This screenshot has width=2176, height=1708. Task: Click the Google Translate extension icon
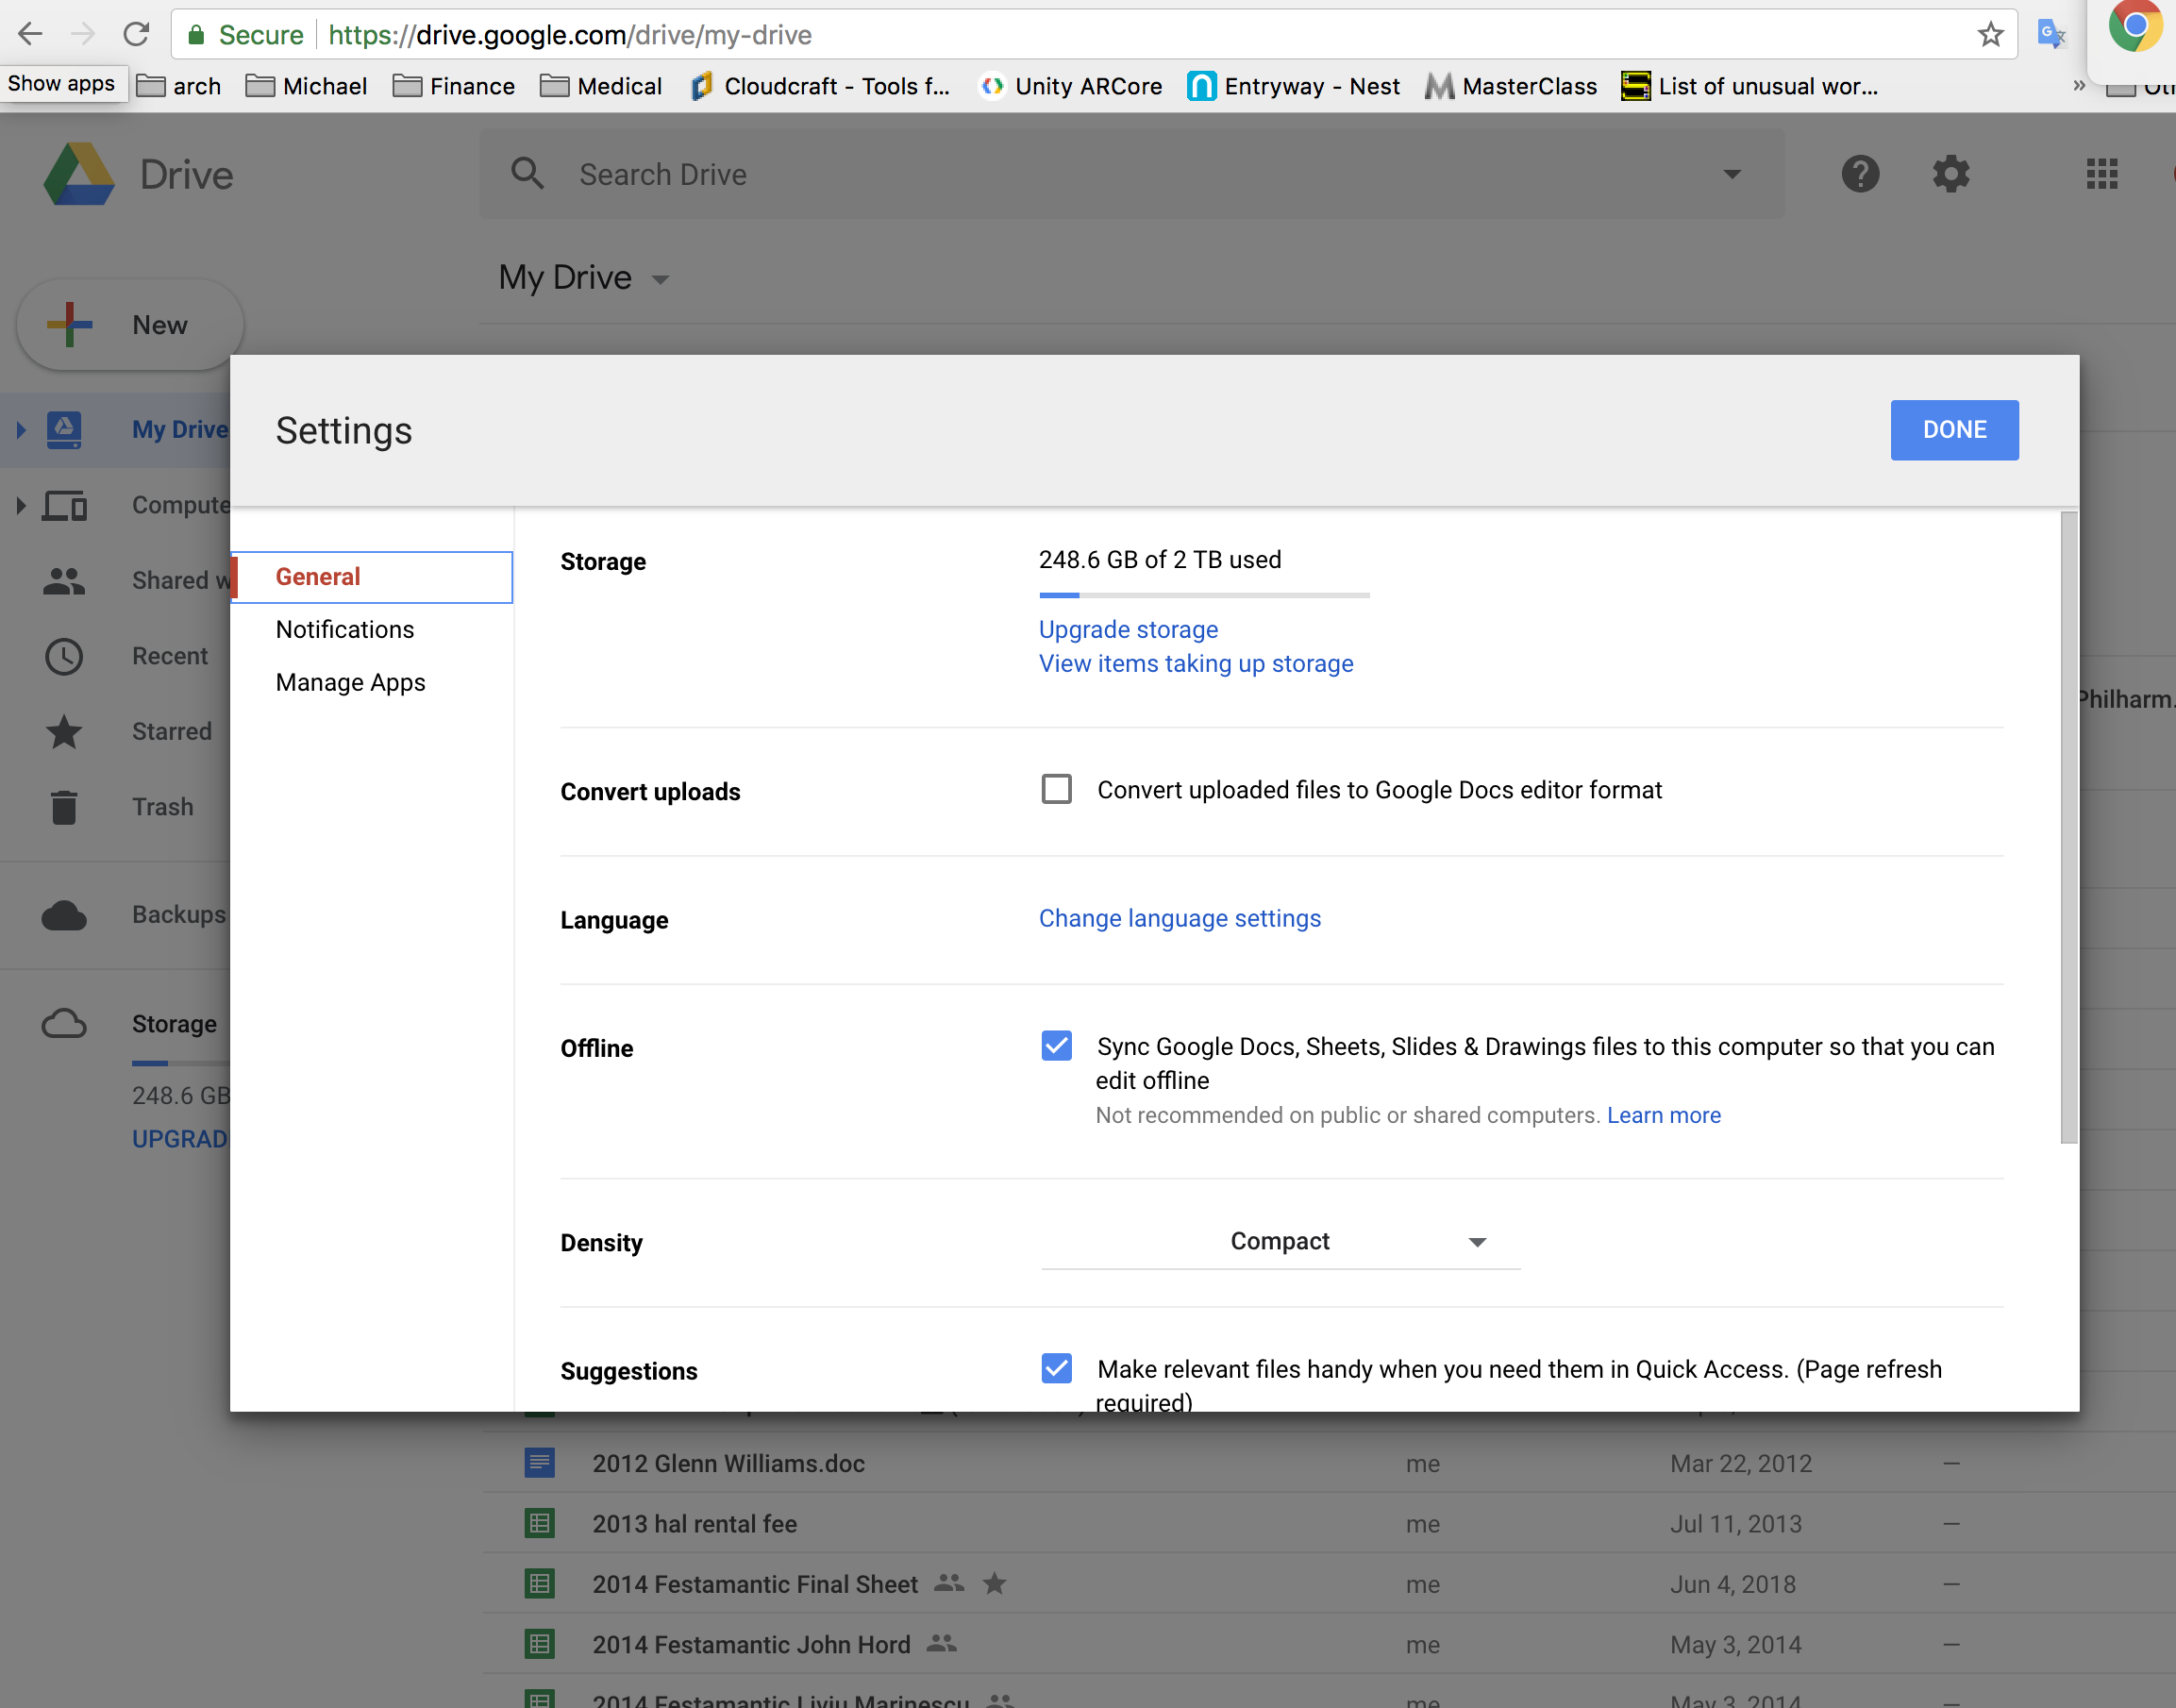(2051, 35)
